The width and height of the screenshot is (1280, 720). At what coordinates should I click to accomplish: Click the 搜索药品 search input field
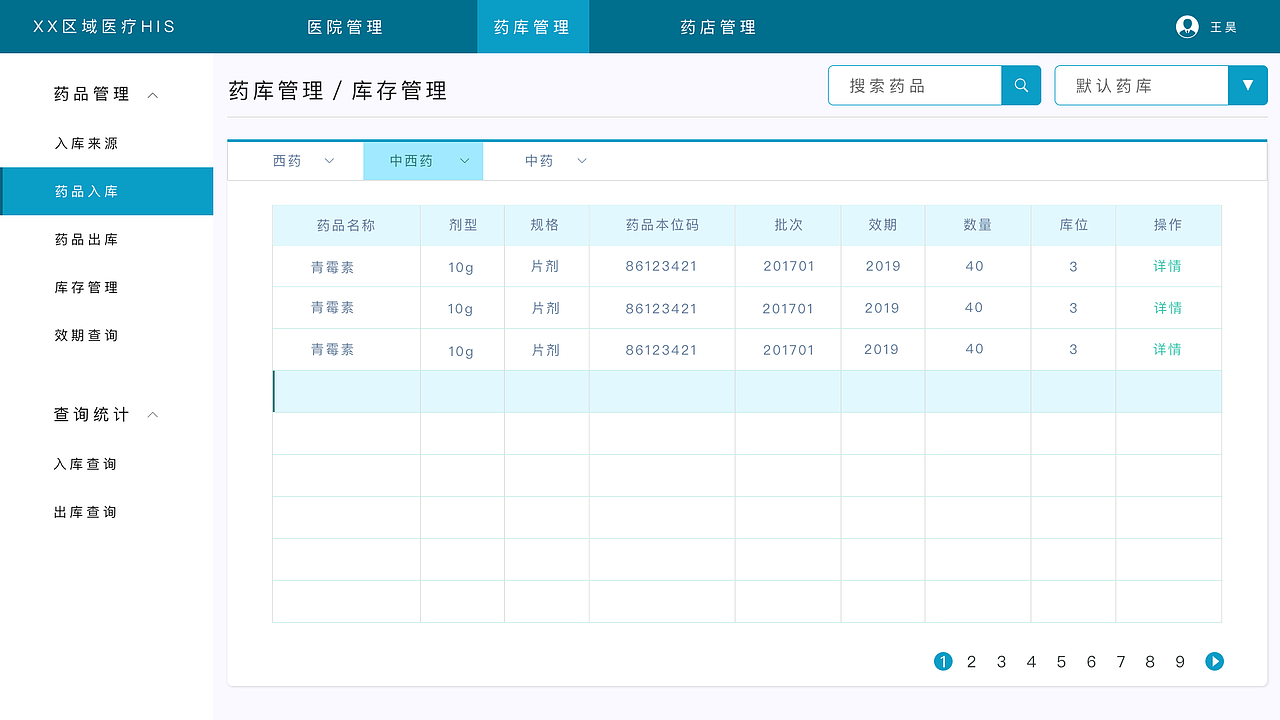[x=915, y=85]
